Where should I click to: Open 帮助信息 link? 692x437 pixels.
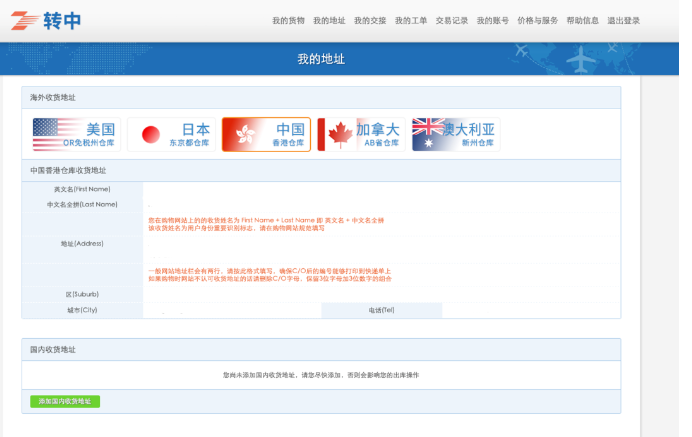coord(583,21)
